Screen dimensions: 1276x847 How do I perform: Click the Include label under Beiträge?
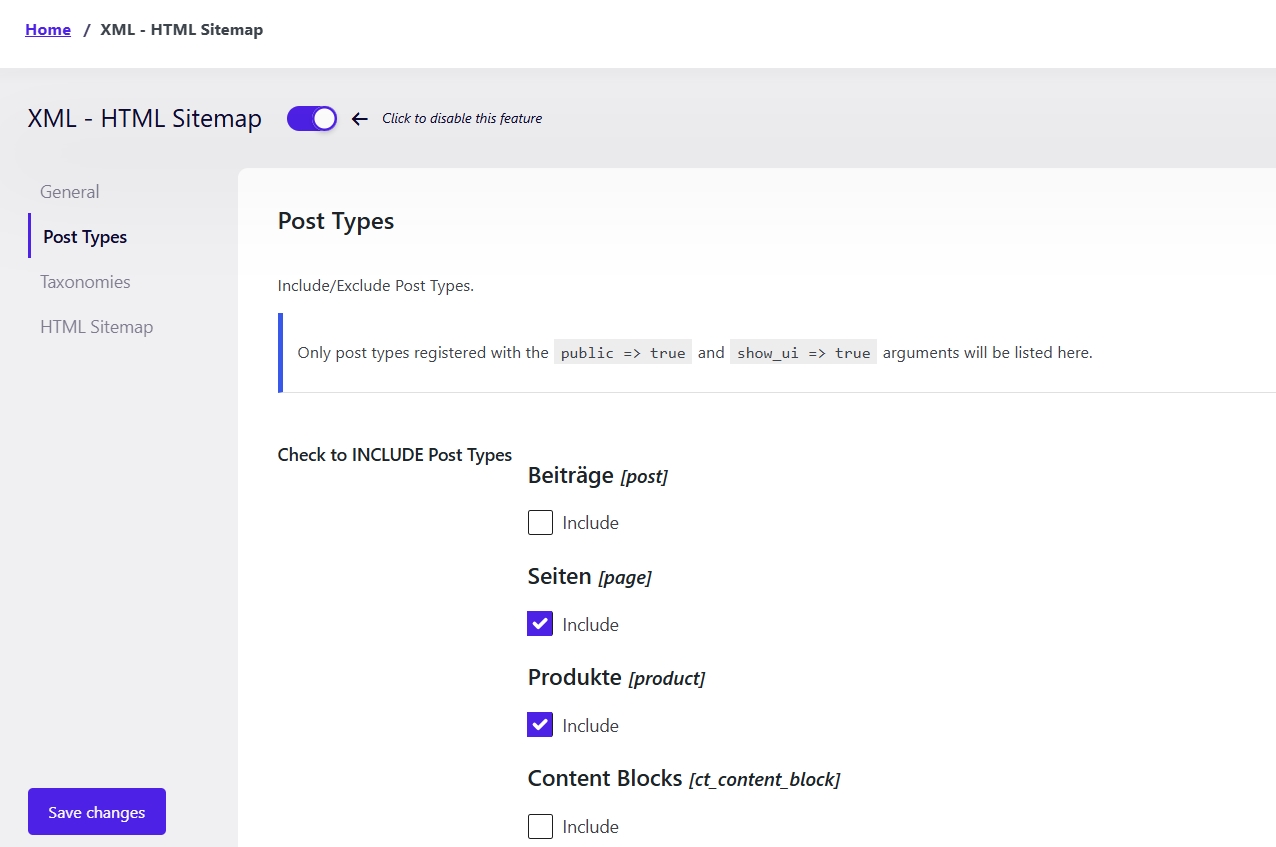[x=590, y=523]
